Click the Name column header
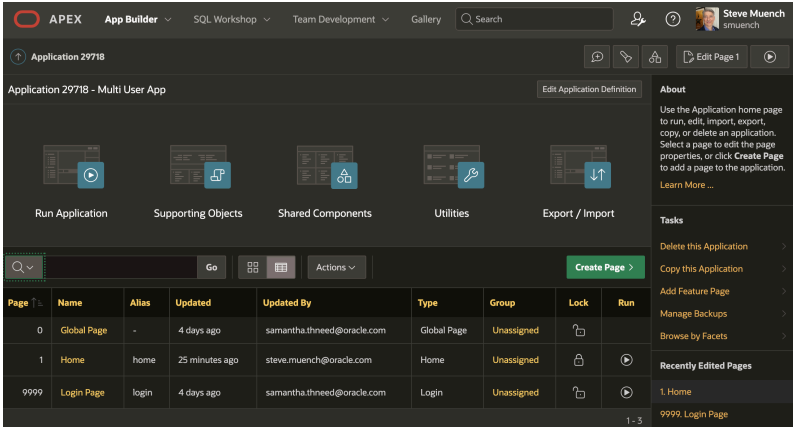 tap(70, 303)
